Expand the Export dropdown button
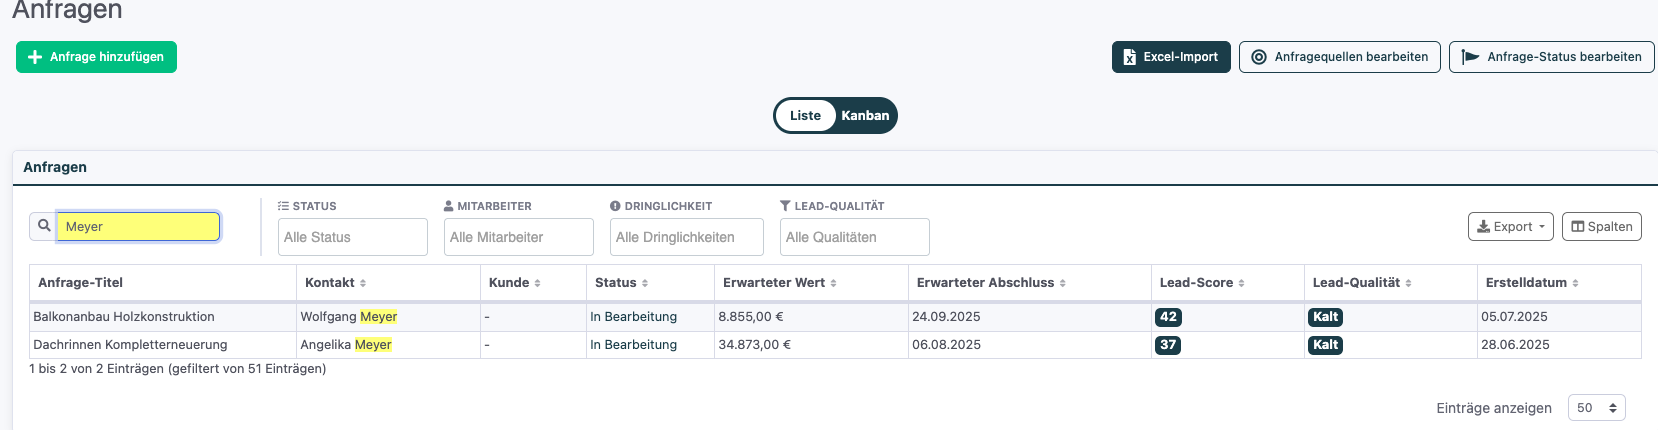Screen dimensions: 1658x430 coord(1510,227)
